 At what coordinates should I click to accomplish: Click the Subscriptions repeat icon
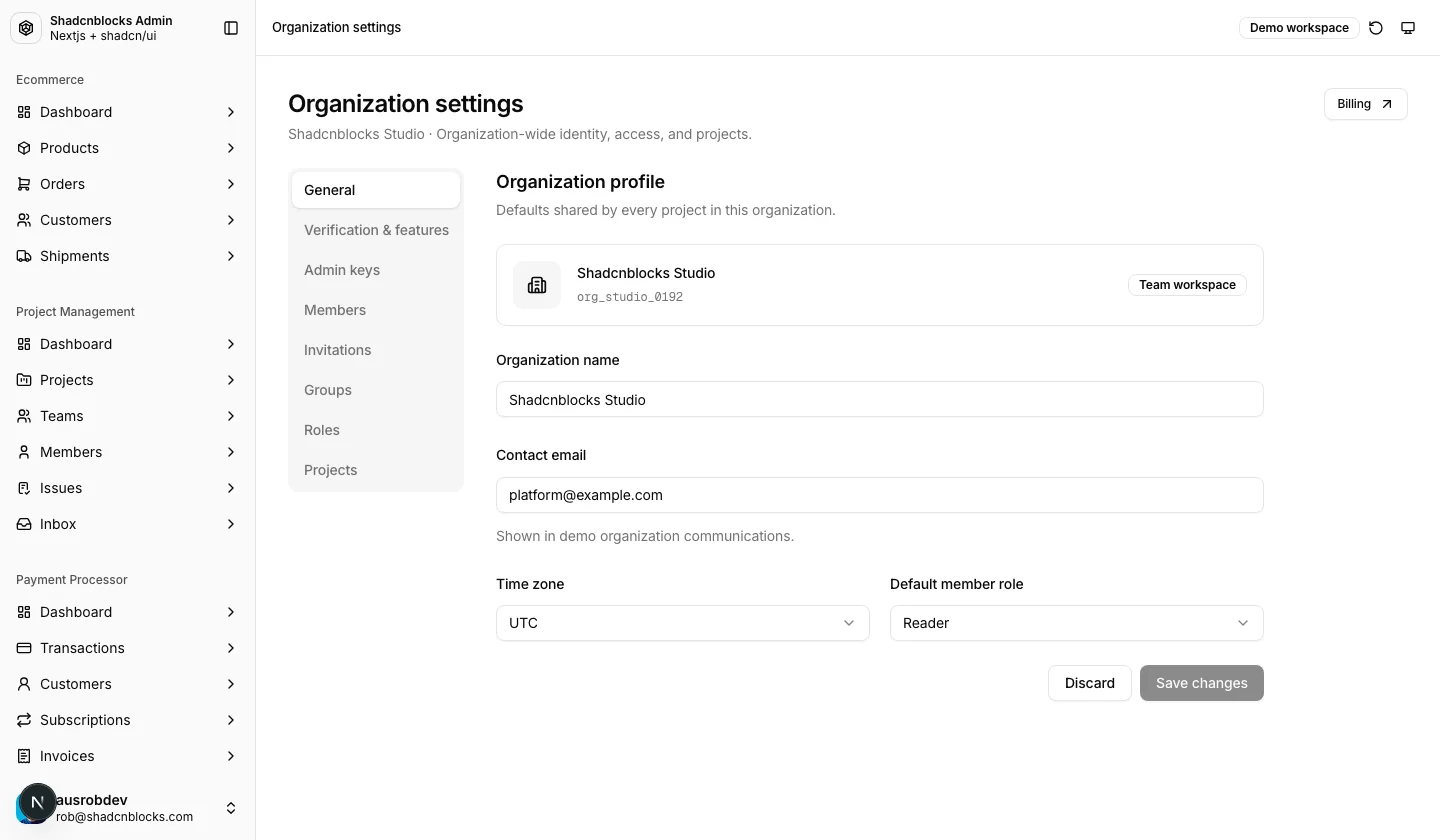(24, 720)
